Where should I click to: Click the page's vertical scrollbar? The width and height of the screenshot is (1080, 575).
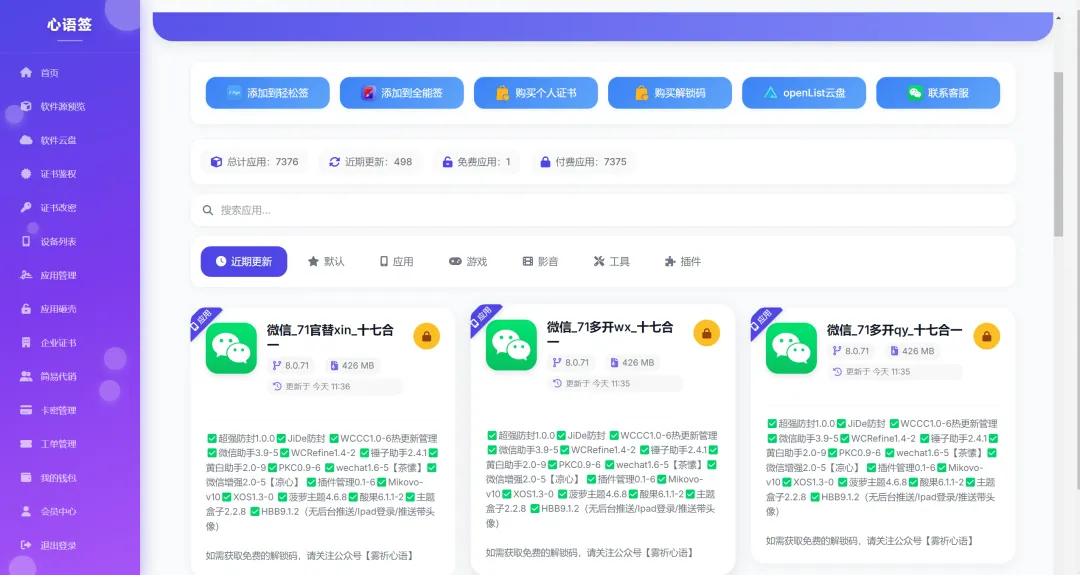(1059, 153)
